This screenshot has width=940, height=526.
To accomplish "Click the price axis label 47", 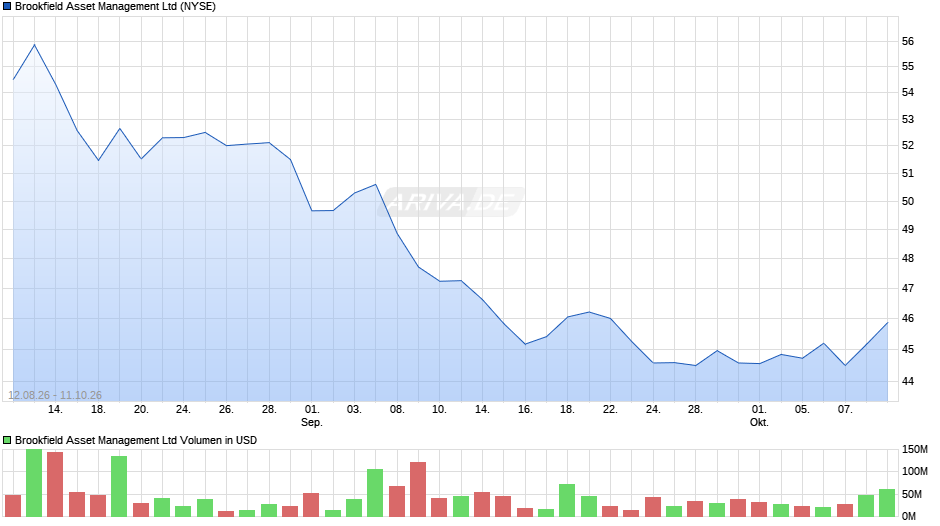I will tap(908, 288).
